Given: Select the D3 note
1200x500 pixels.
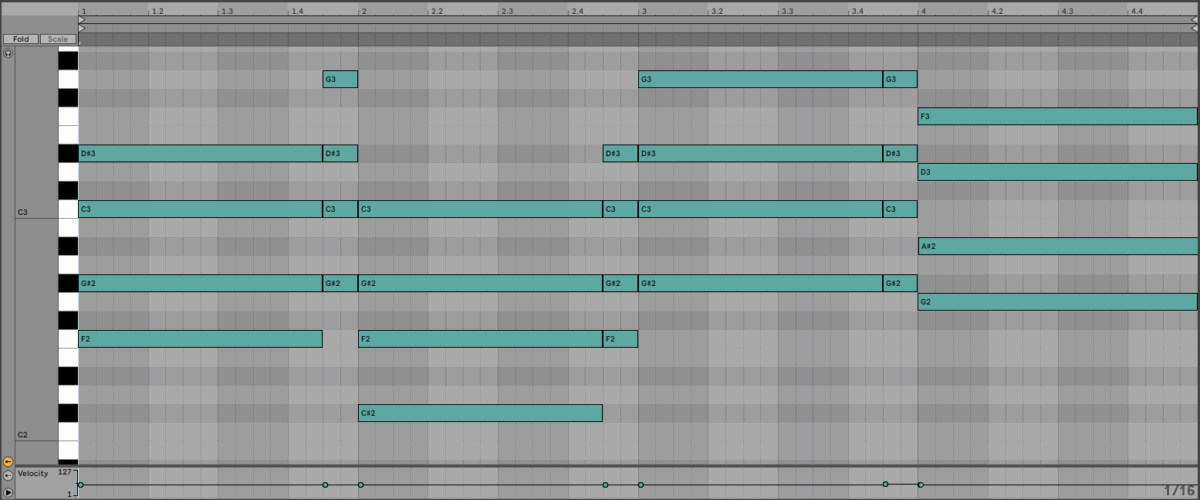Looking at the screenshot, I should pos(1057,172).
